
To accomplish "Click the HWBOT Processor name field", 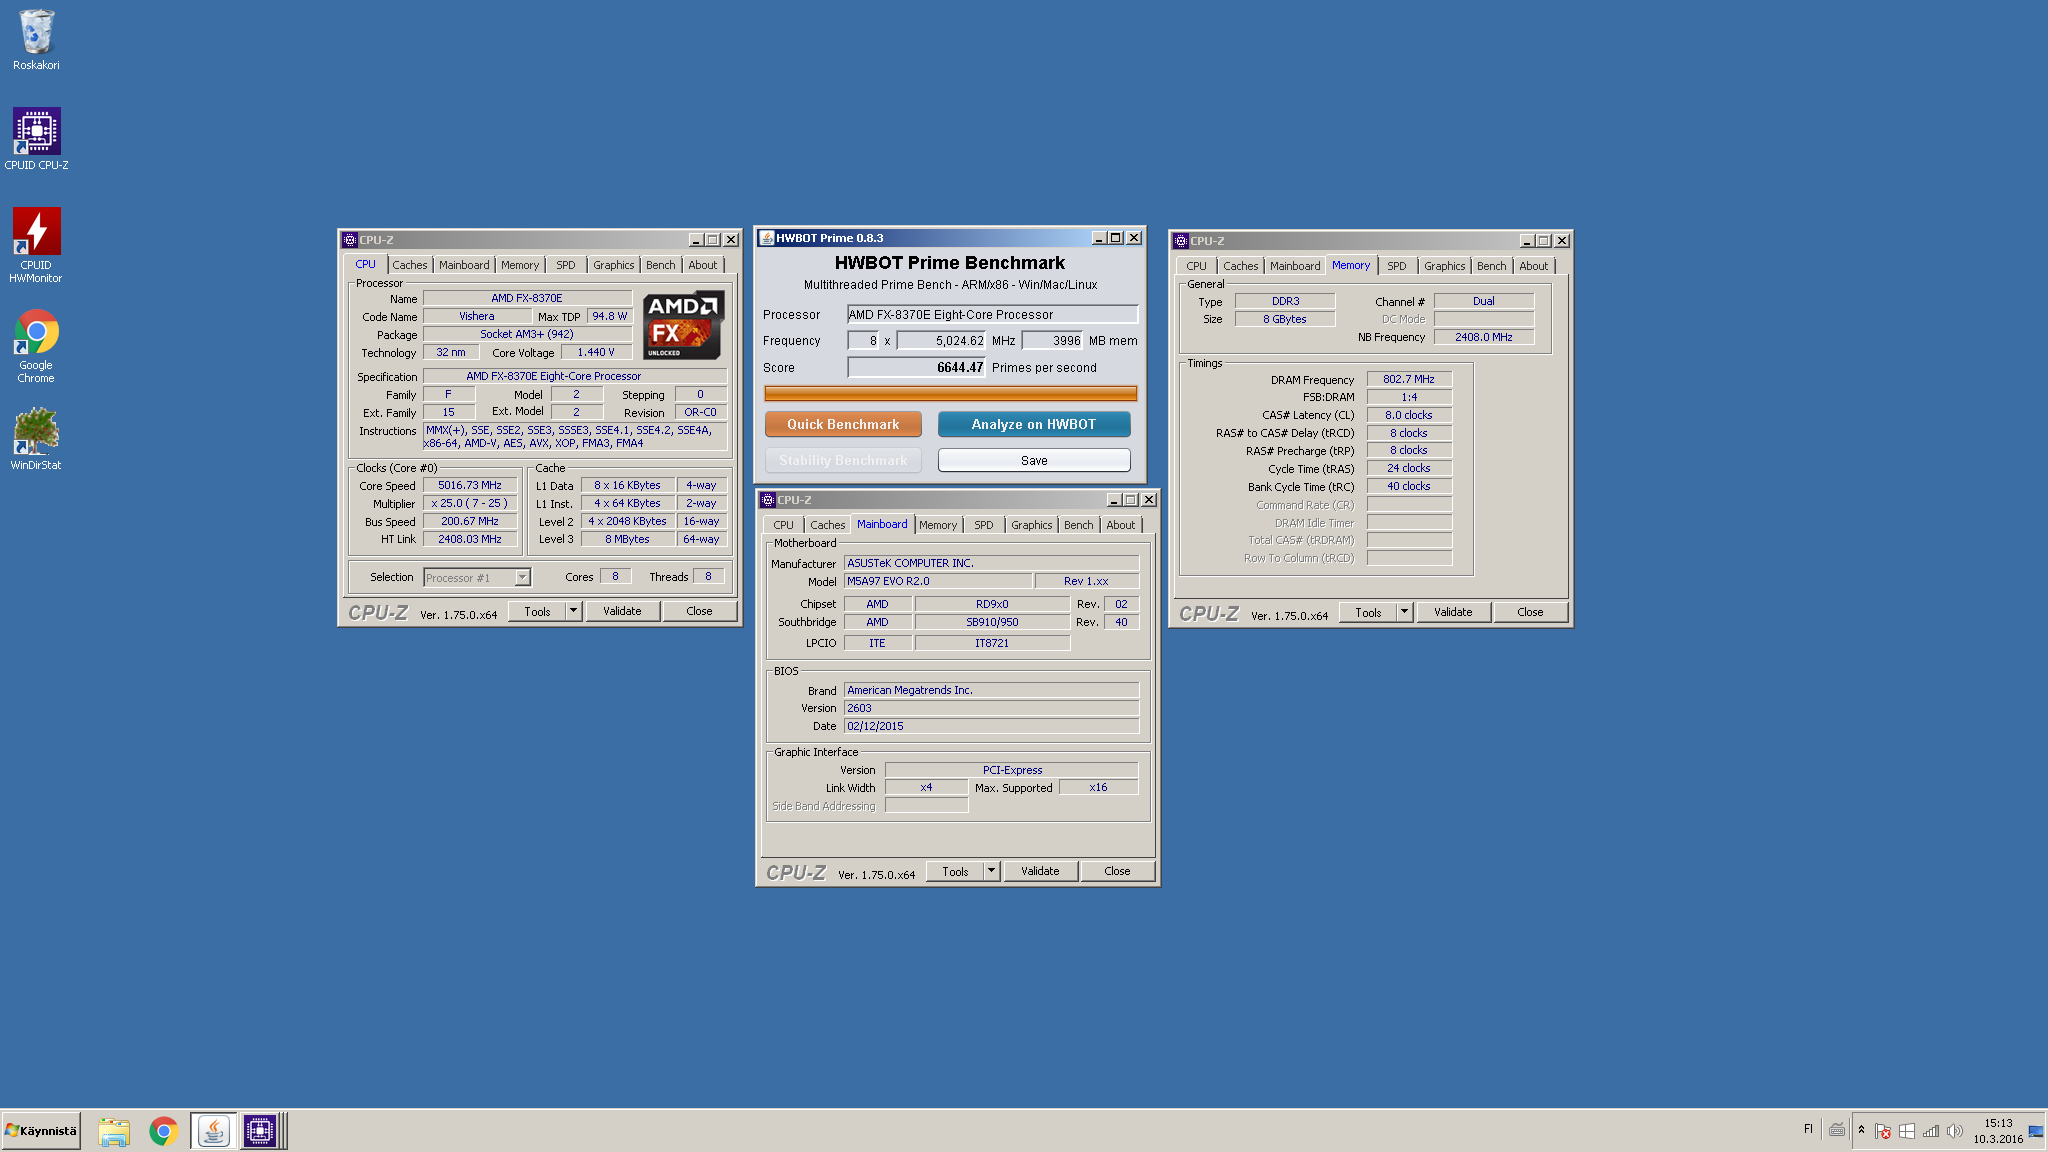I will 992,314.
